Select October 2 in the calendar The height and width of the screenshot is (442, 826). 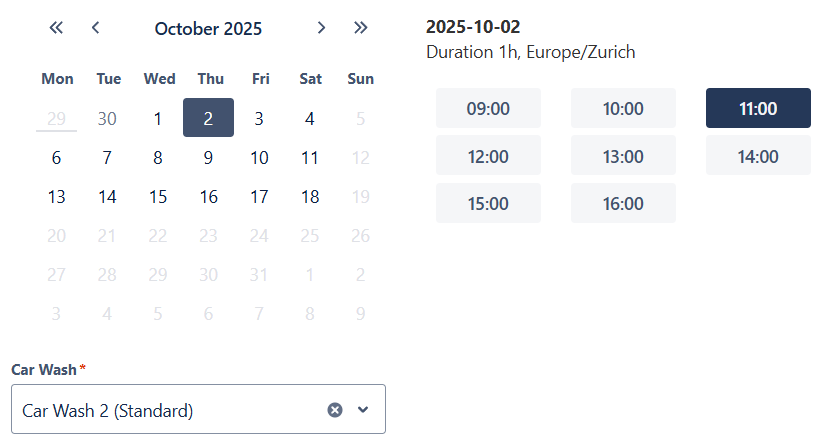pyautogui.click(x=208, y=118)
